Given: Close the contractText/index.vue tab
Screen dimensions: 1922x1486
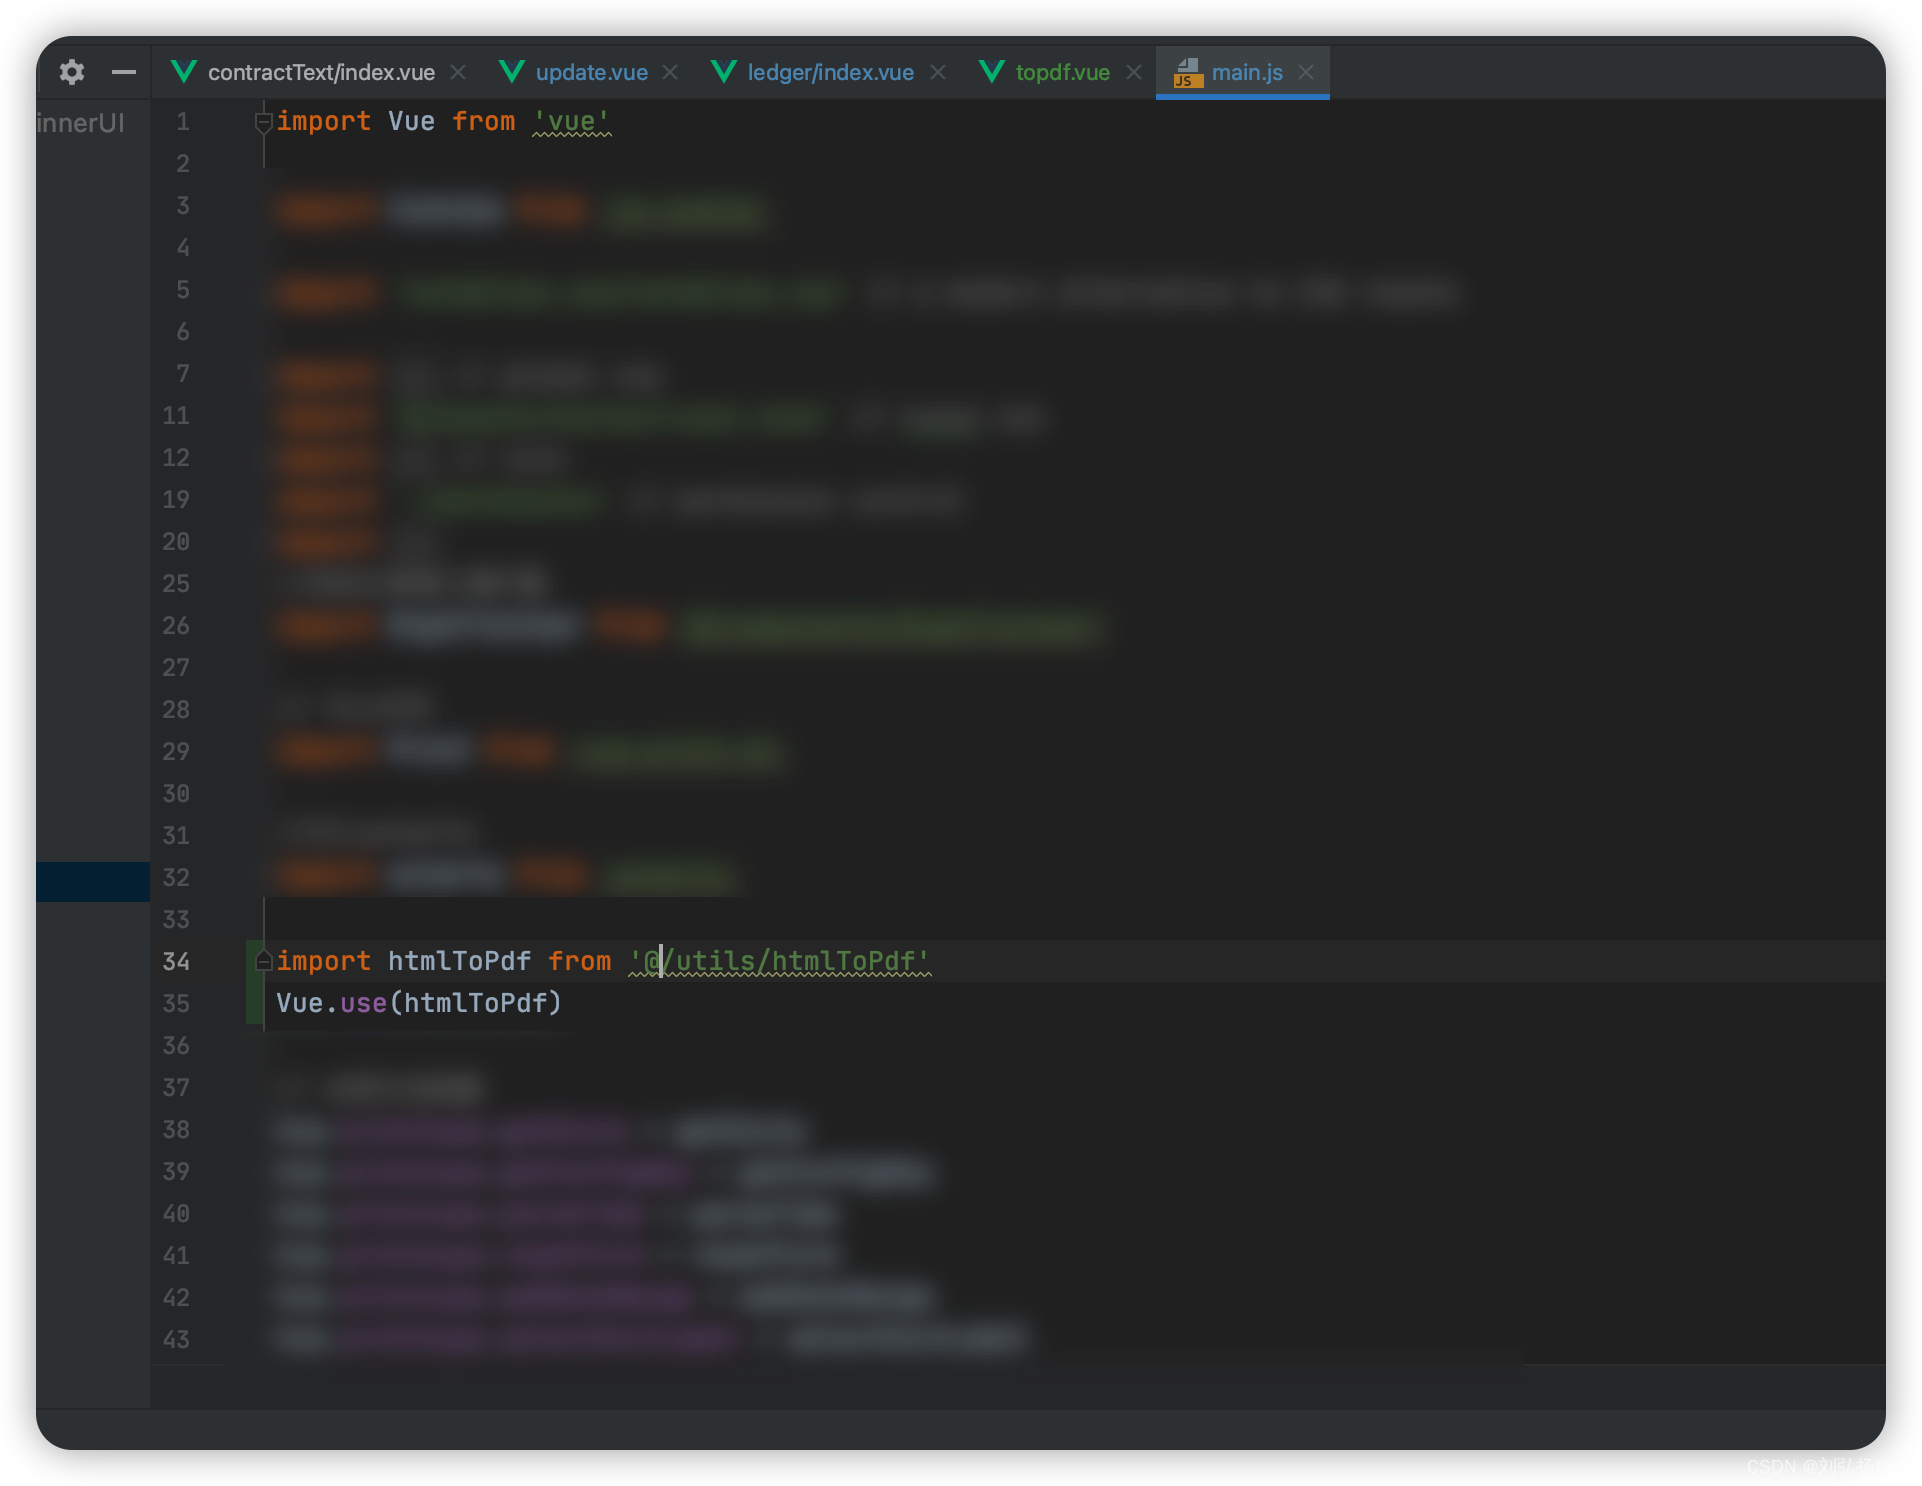Looking at the screenshot, I should [458, 72].
